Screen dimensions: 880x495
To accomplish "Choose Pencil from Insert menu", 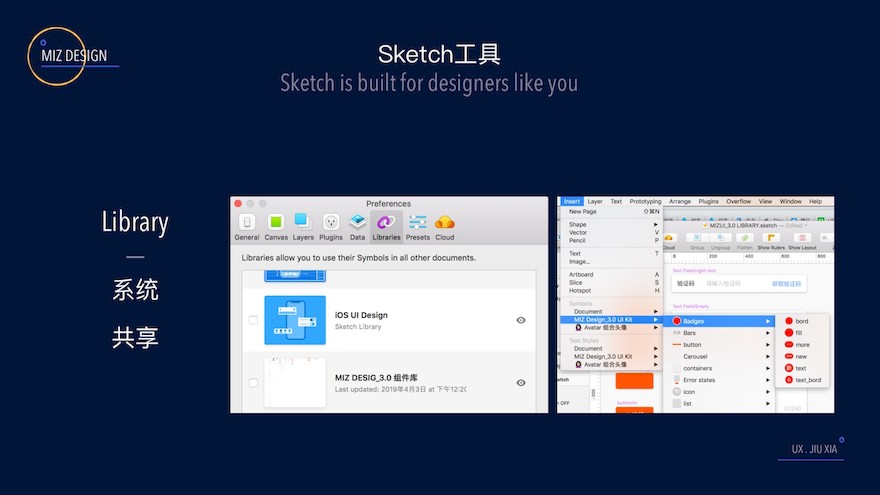I will (612, 240).
